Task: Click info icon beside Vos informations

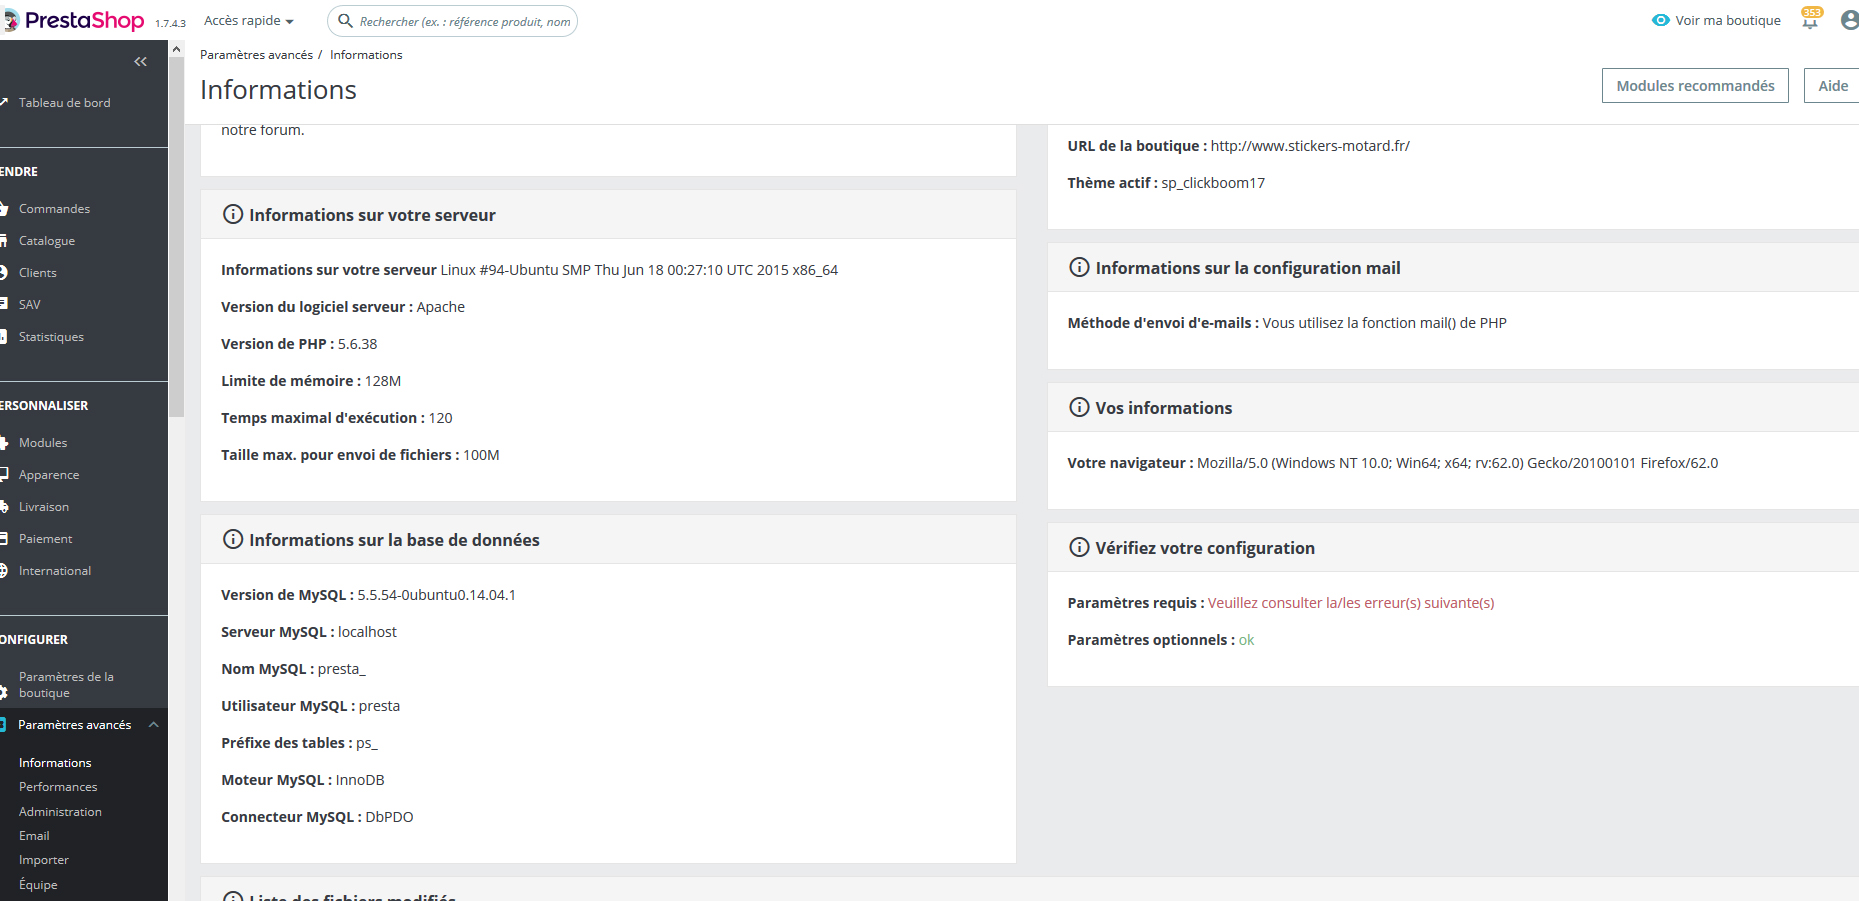Action: pyautogui.click(x=1079, y=408)
